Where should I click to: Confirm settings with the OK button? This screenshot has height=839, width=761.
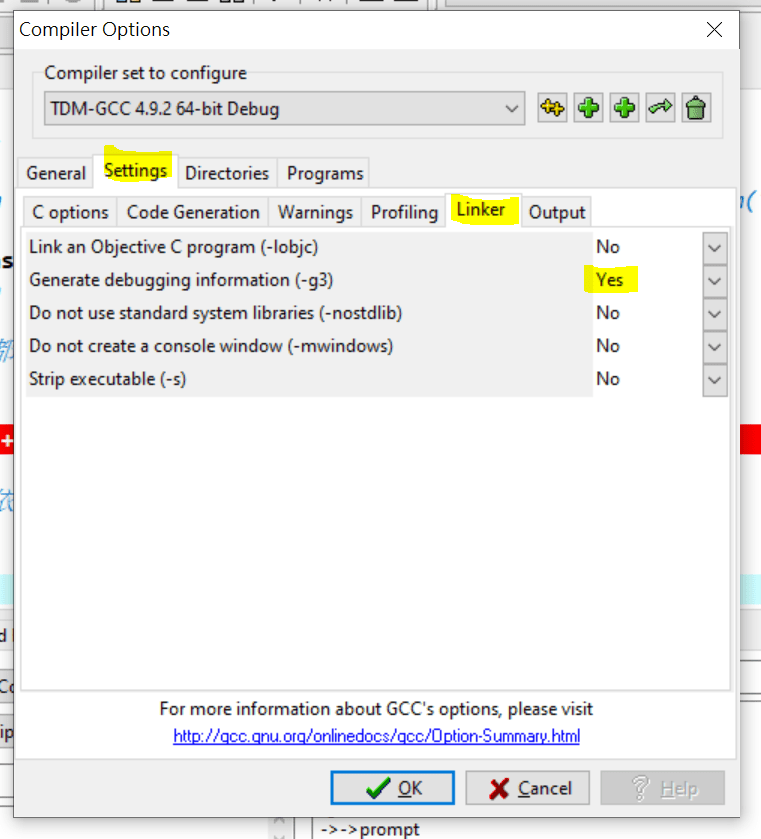point(392,788)
